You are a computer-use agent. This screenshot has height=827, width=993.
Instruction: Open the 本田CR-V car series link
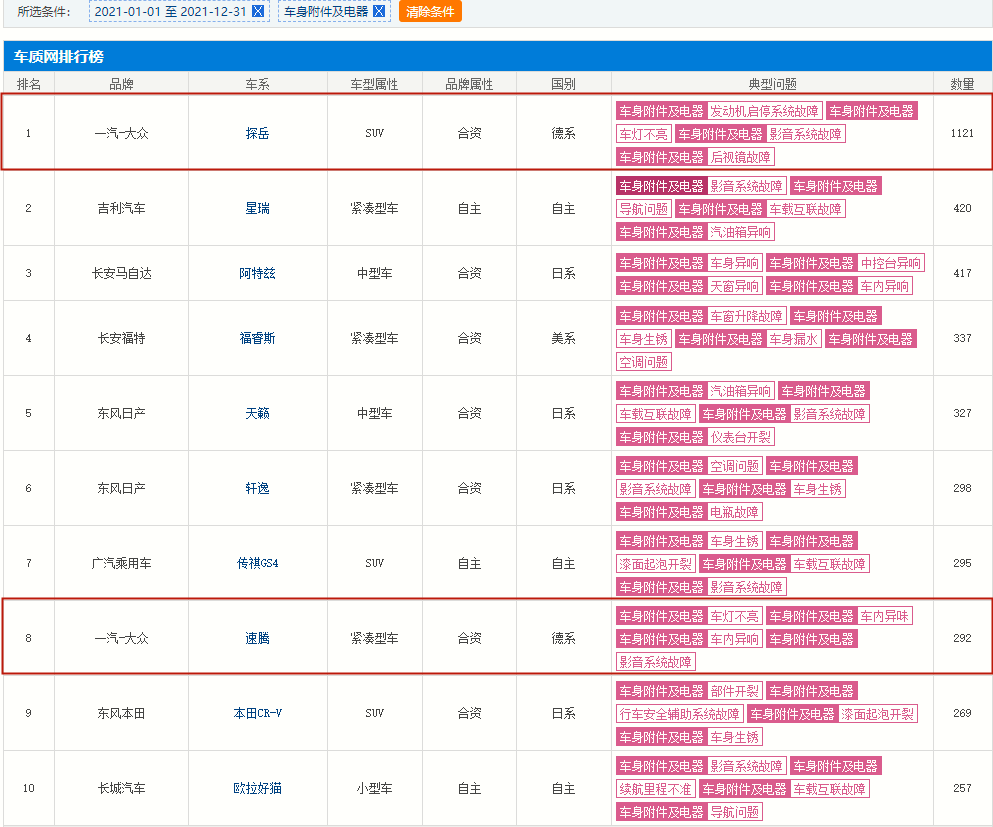click(257, 713)
